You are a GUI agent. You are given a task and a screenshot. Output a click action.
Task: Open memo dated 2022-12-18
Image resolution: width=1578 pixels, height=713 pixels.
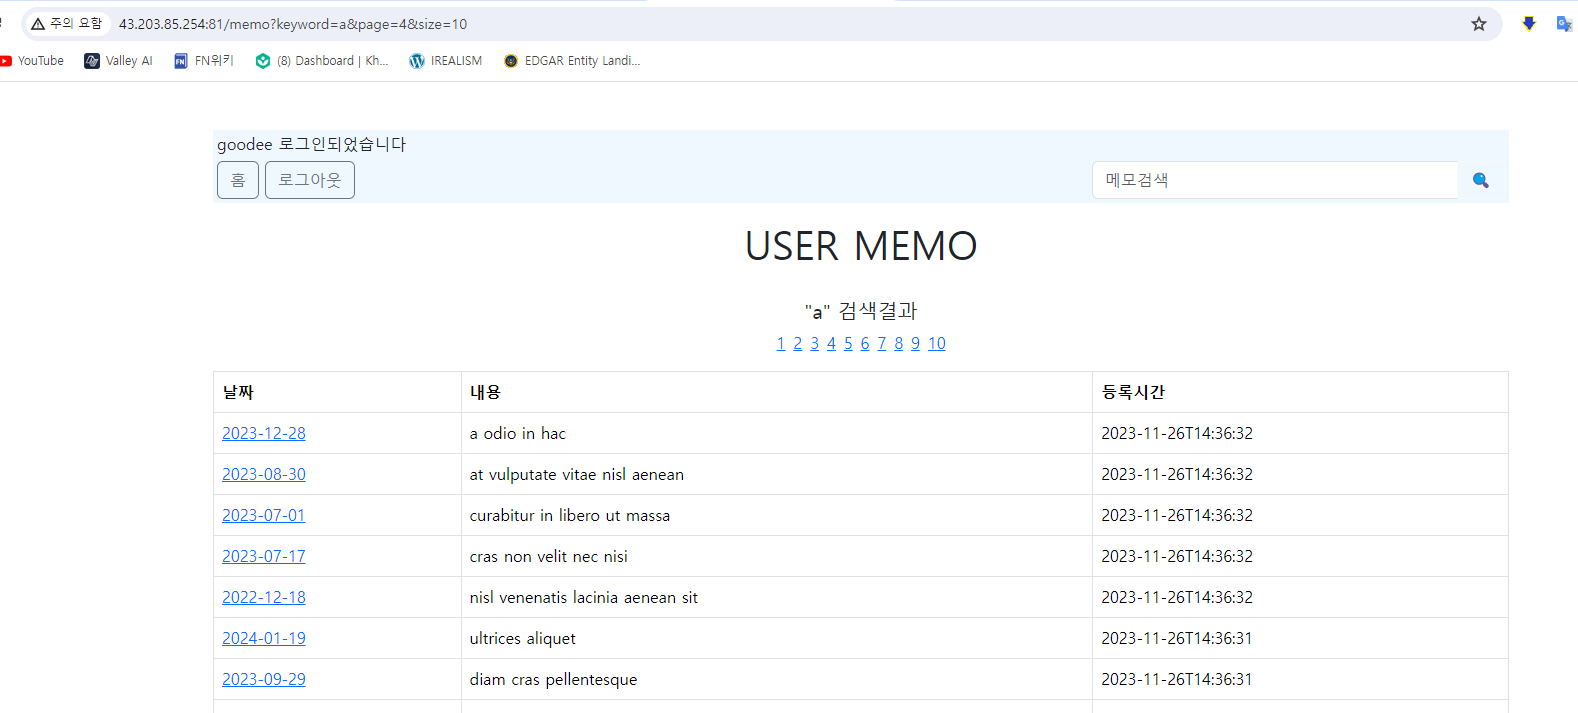tap(264, 597)
